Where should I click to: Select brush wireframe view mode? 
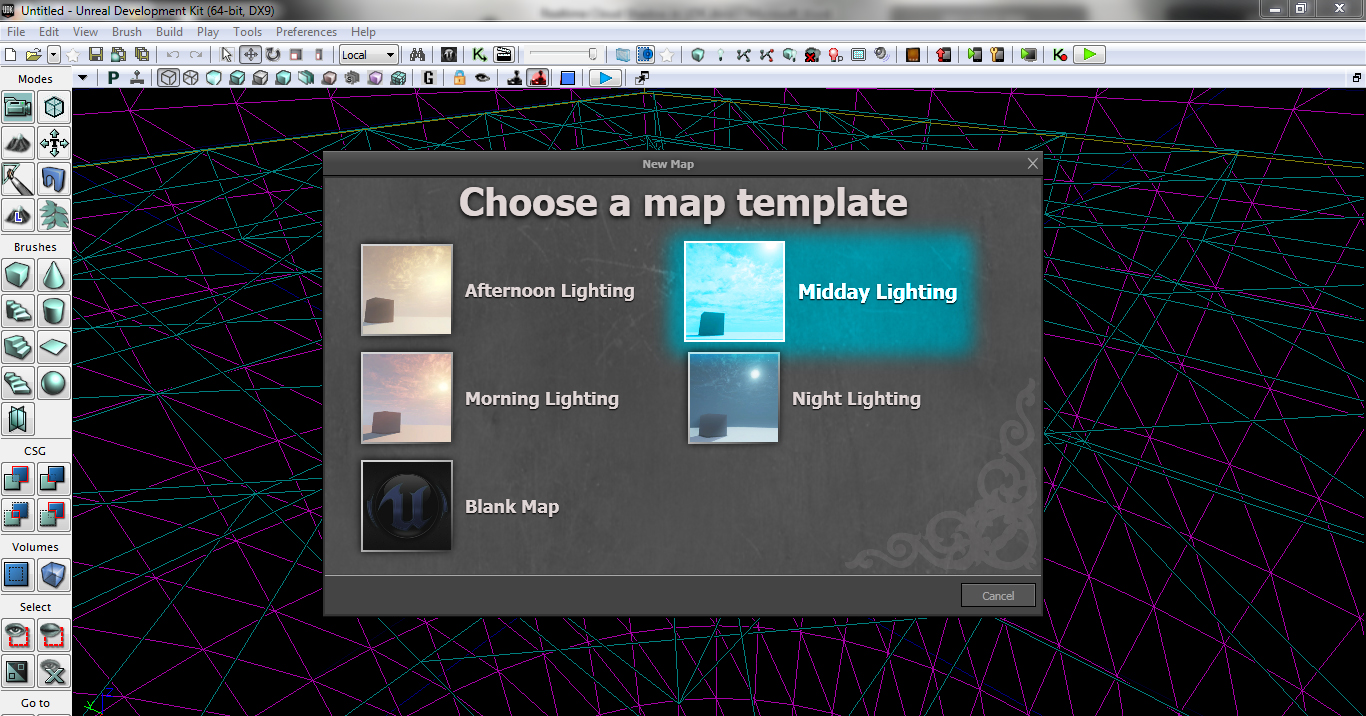pos(168,78)
